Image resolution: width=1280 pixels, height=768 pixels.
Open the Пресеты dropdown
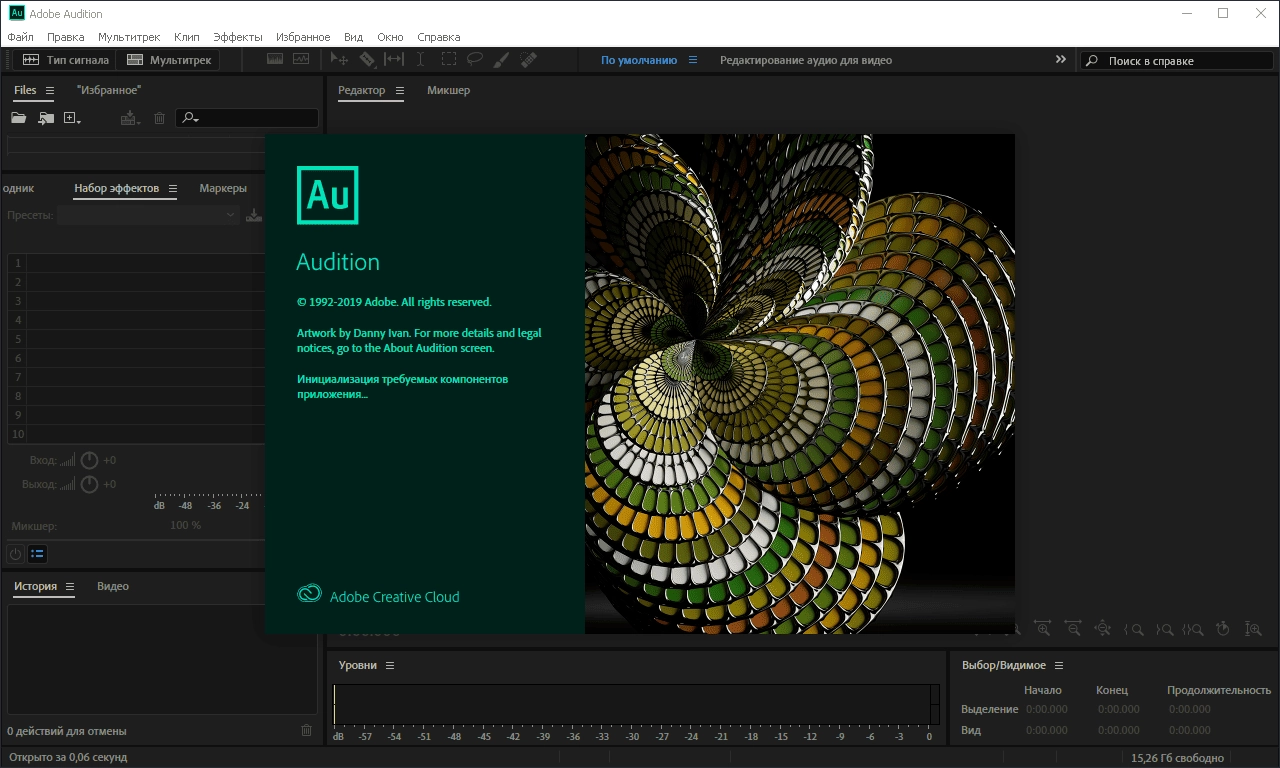pos(148,215)
